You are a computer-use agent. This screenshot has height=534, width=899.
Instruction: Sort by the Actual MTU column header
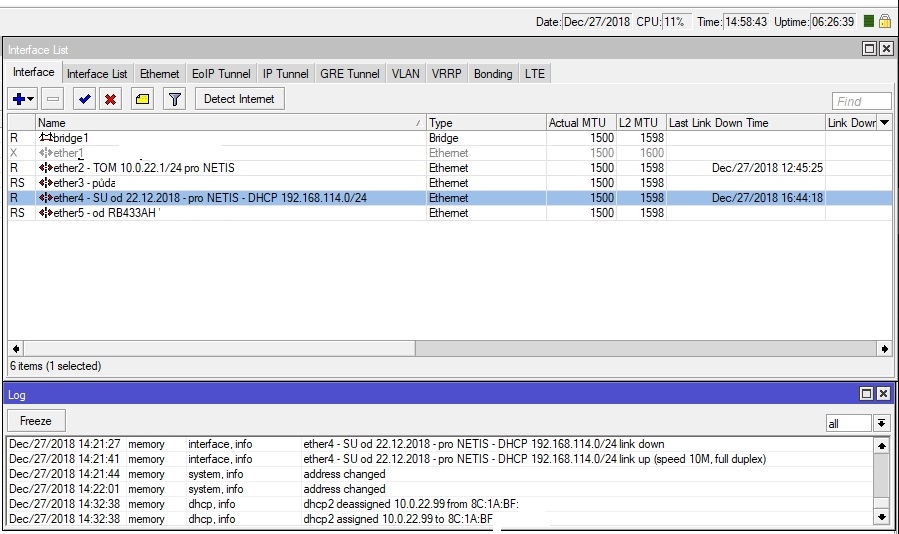(580, 122)
